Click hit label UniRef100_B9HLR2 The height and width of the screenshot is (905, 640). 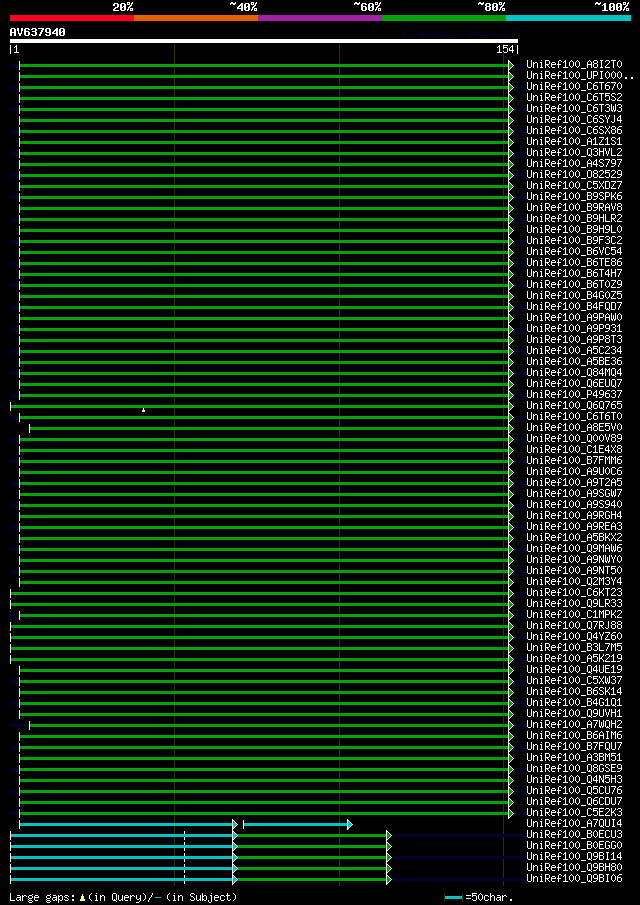(x=574, y=219)
